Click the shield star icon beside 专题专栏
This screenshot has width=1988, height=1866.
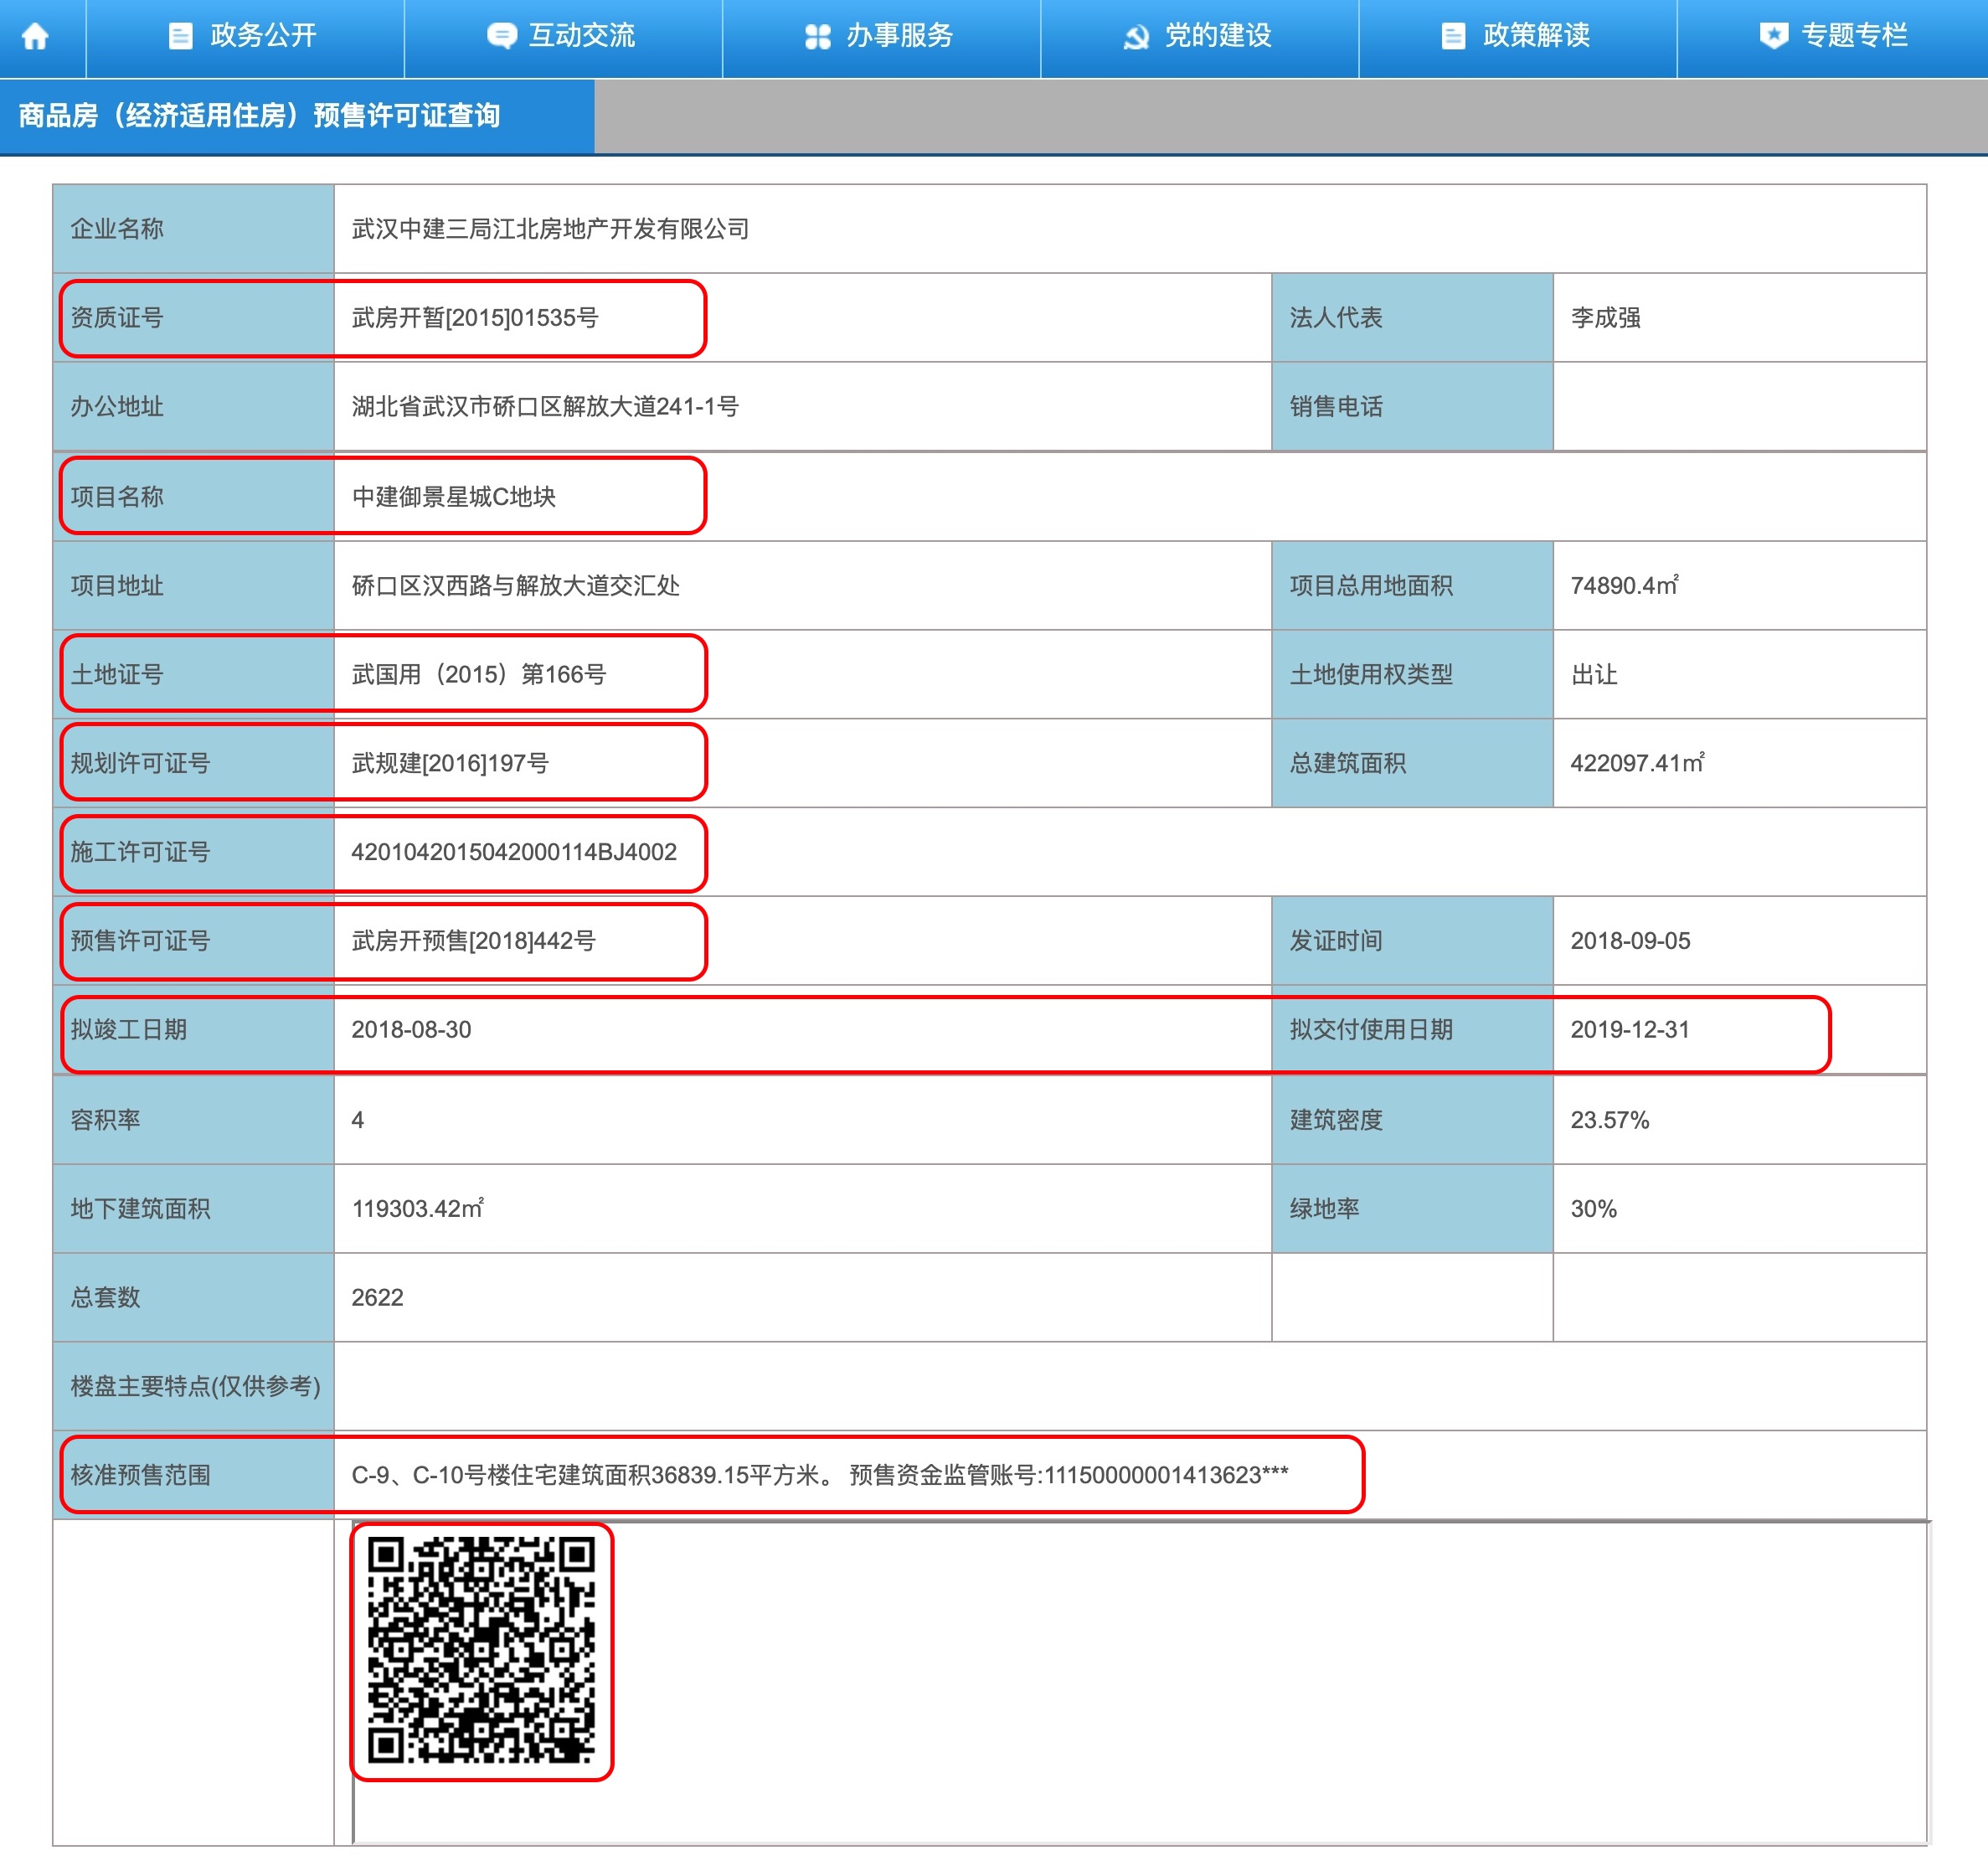pos(1773,37)
